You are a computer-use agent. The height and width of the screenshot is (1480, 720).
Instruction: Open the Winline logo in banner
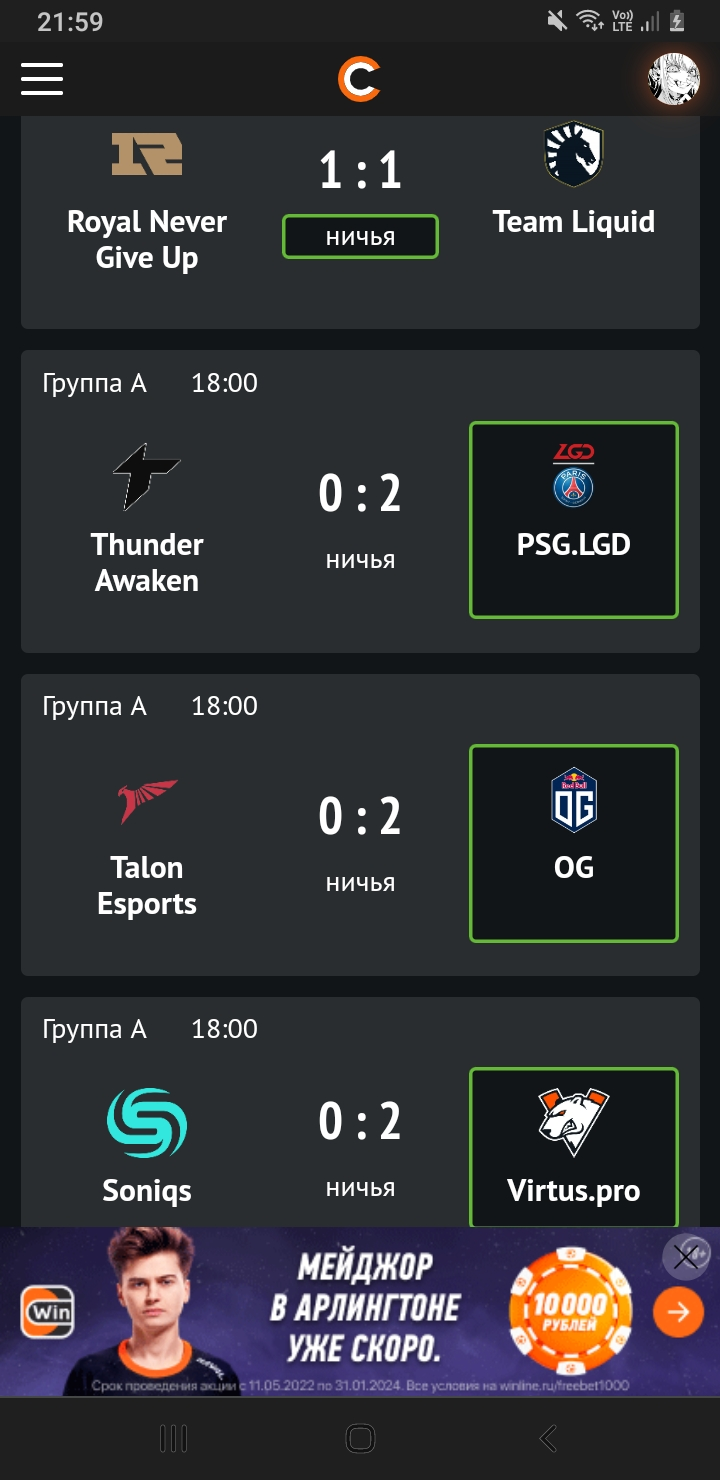48,1312
